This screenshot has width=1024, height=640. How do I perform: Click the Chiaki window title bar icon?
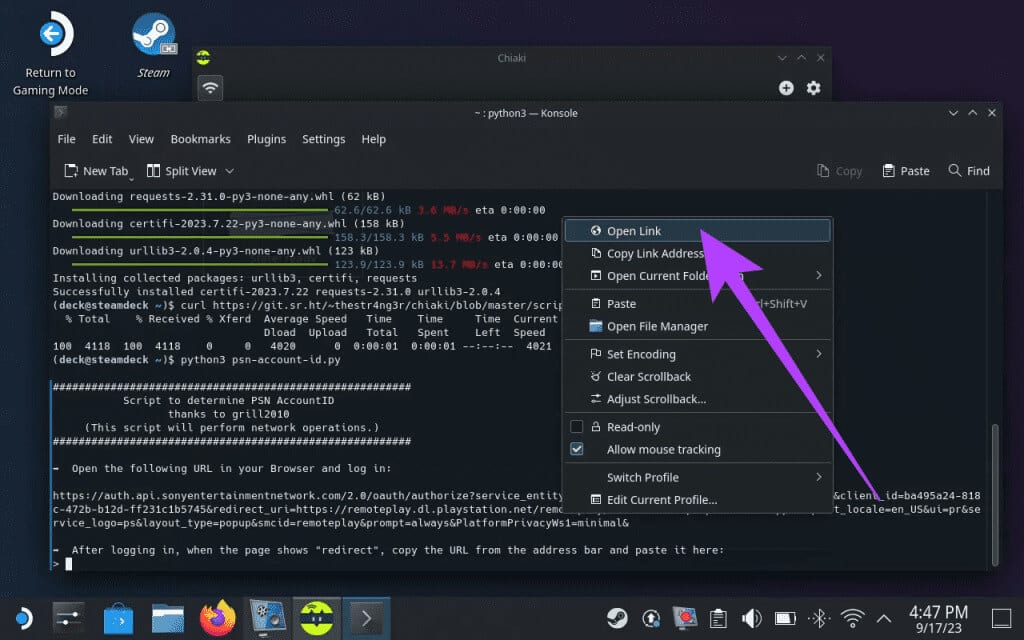pyautogui.click(x=203, y=58)
